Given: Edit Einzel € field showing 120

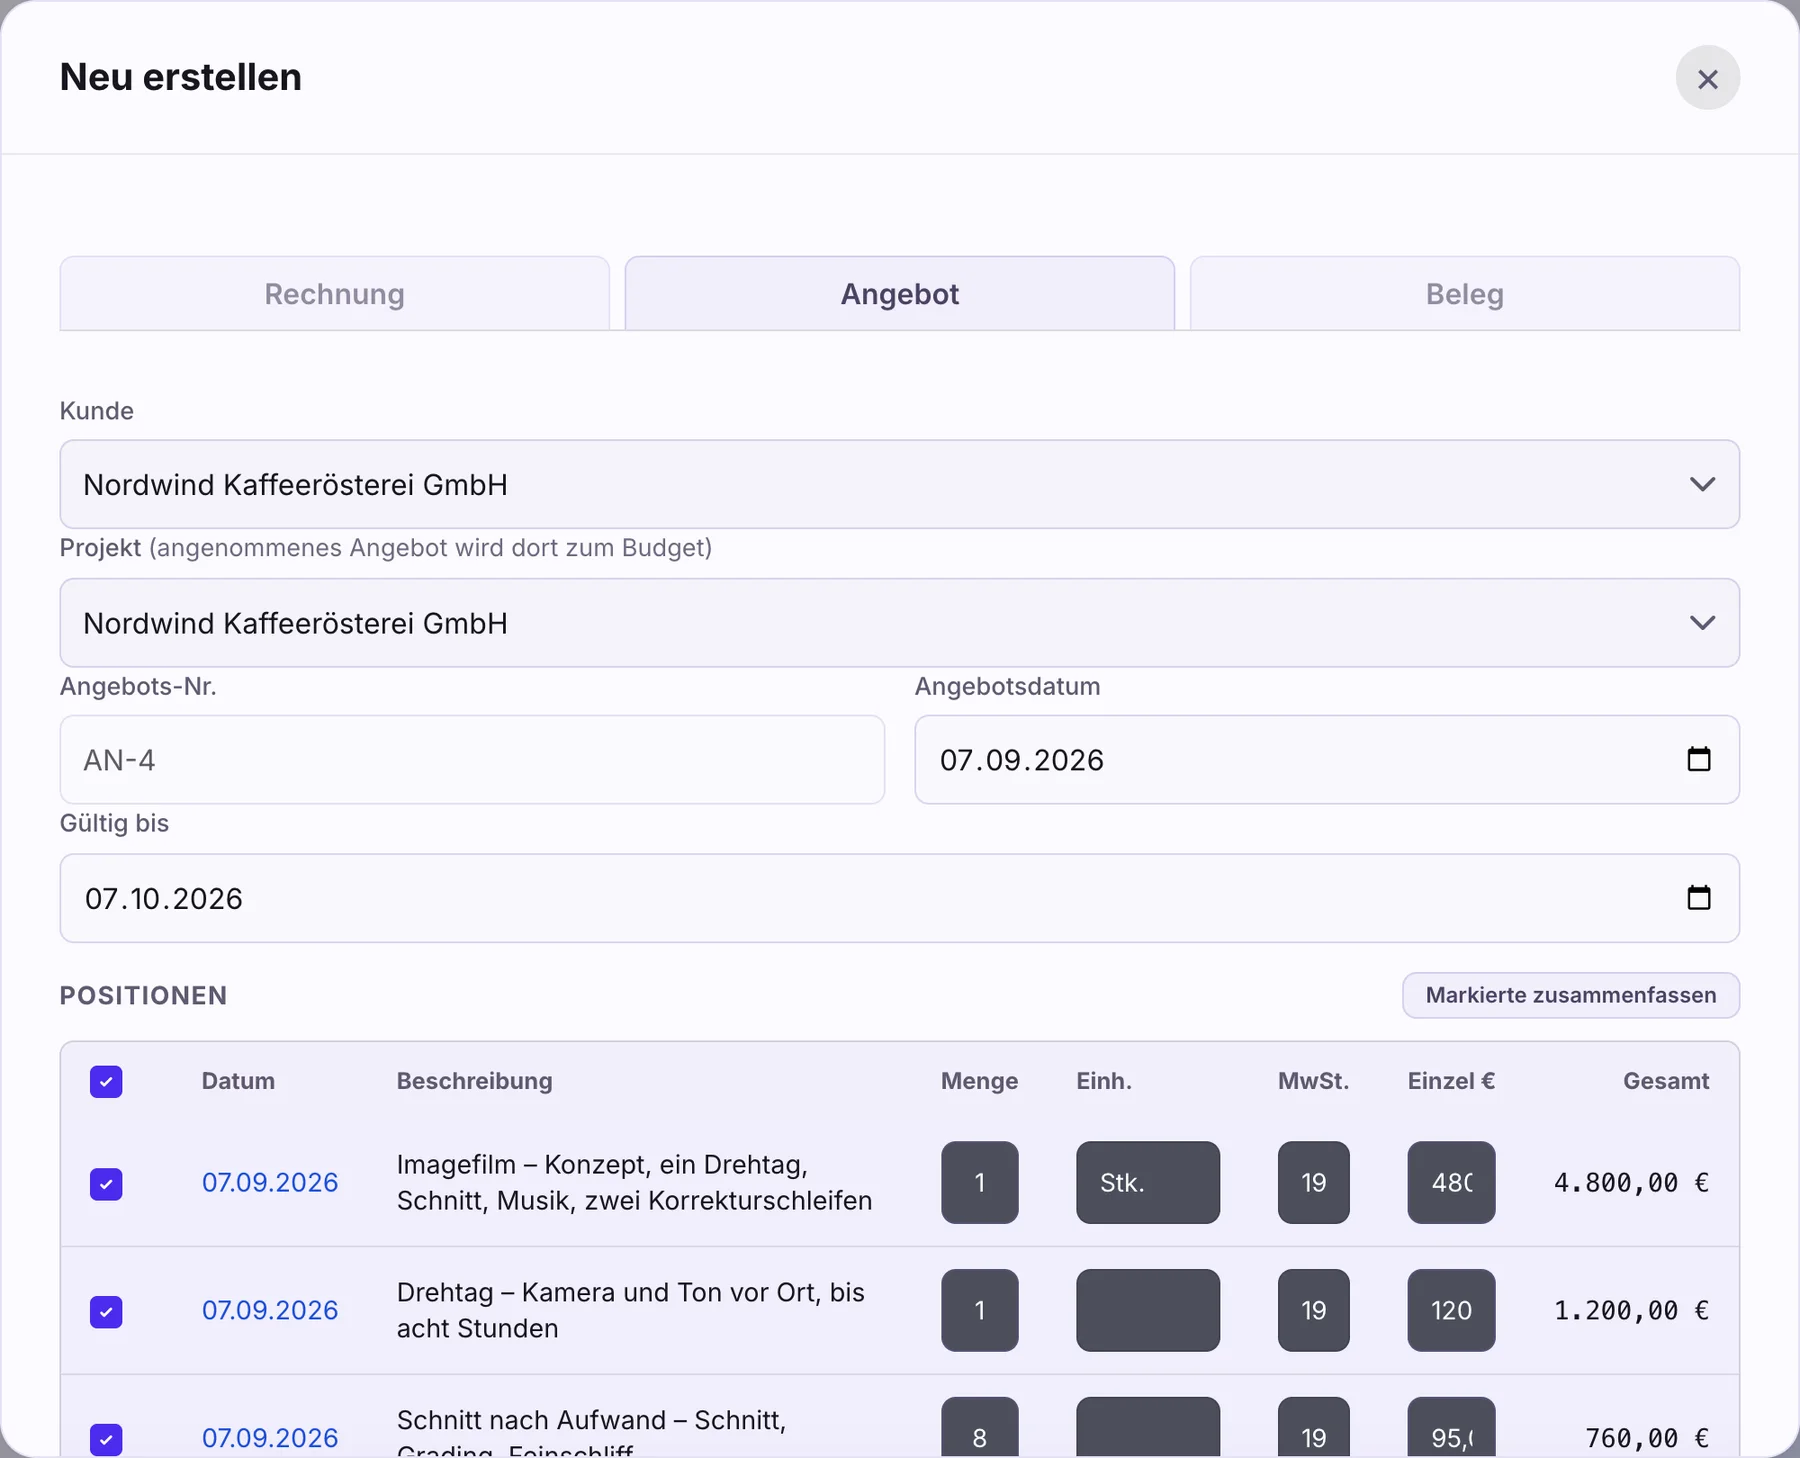Looking at the screenshot, I should pyautogui.click(x=1451, y=1310).
